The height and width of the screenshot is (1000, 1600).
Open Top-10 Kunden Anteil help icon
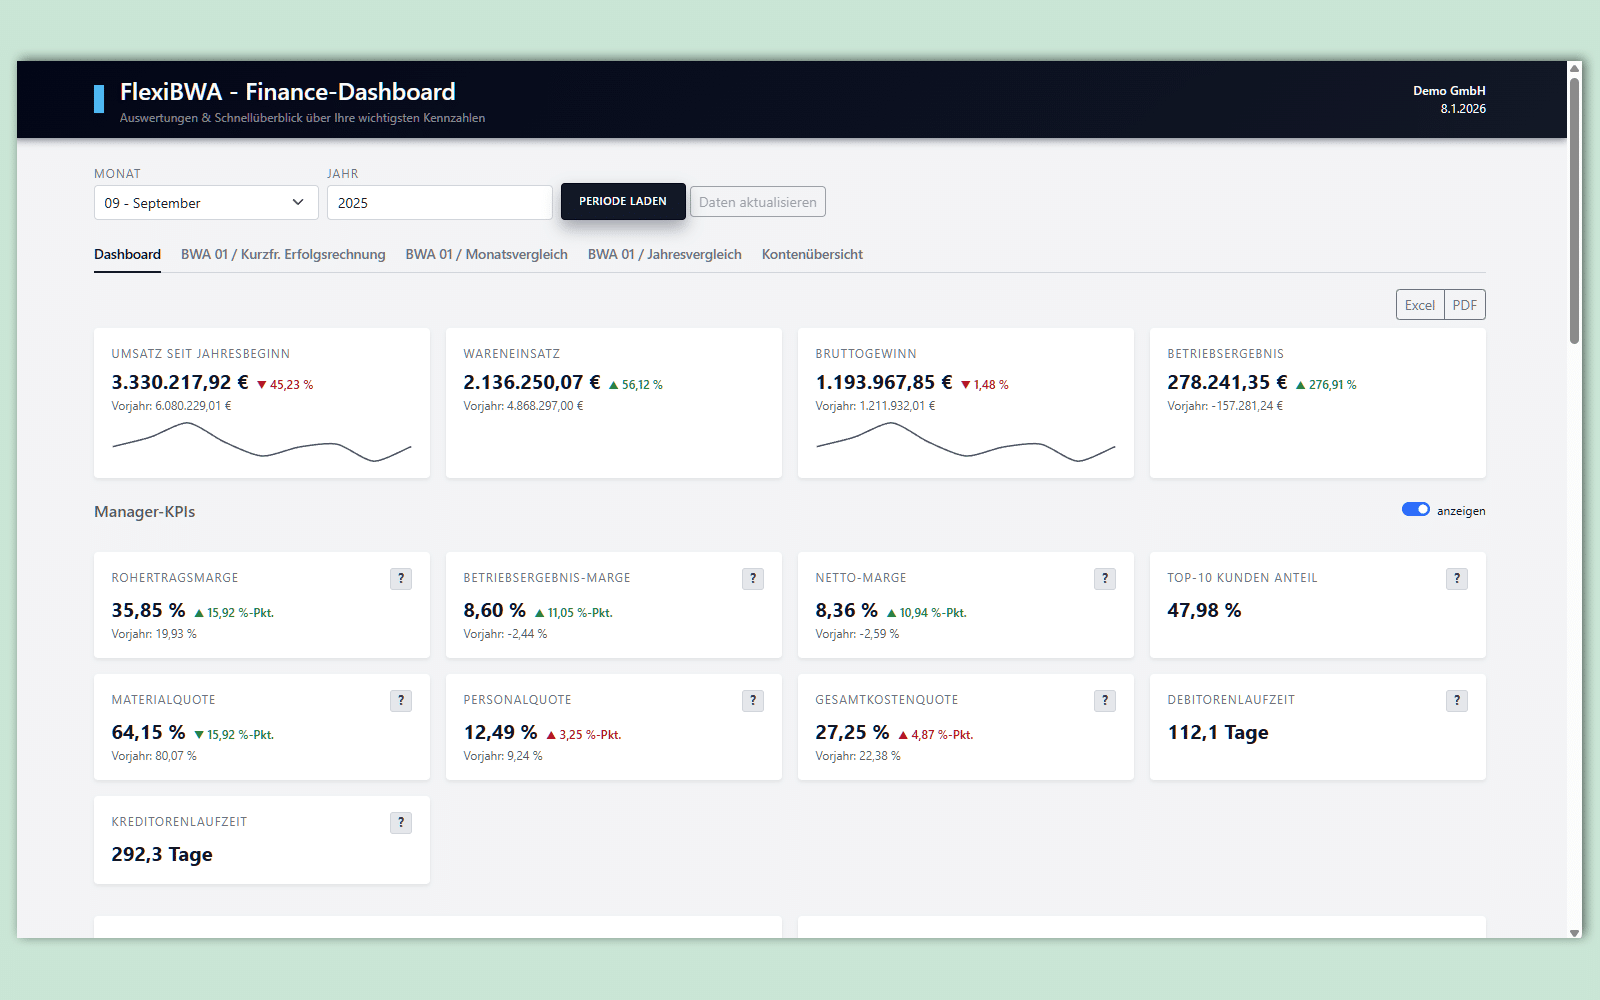click(1457, 579)
